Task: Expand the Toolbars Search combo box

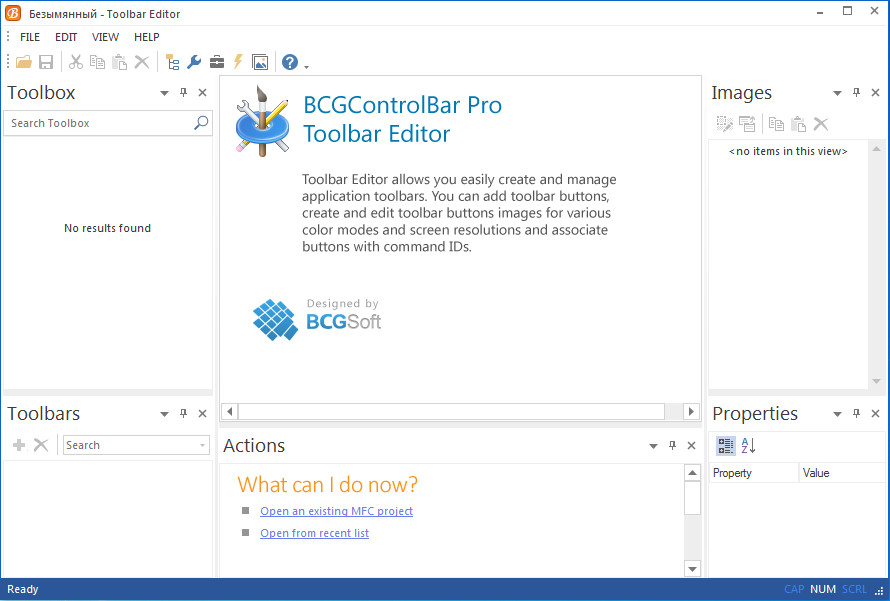Action: coord(202,446)
